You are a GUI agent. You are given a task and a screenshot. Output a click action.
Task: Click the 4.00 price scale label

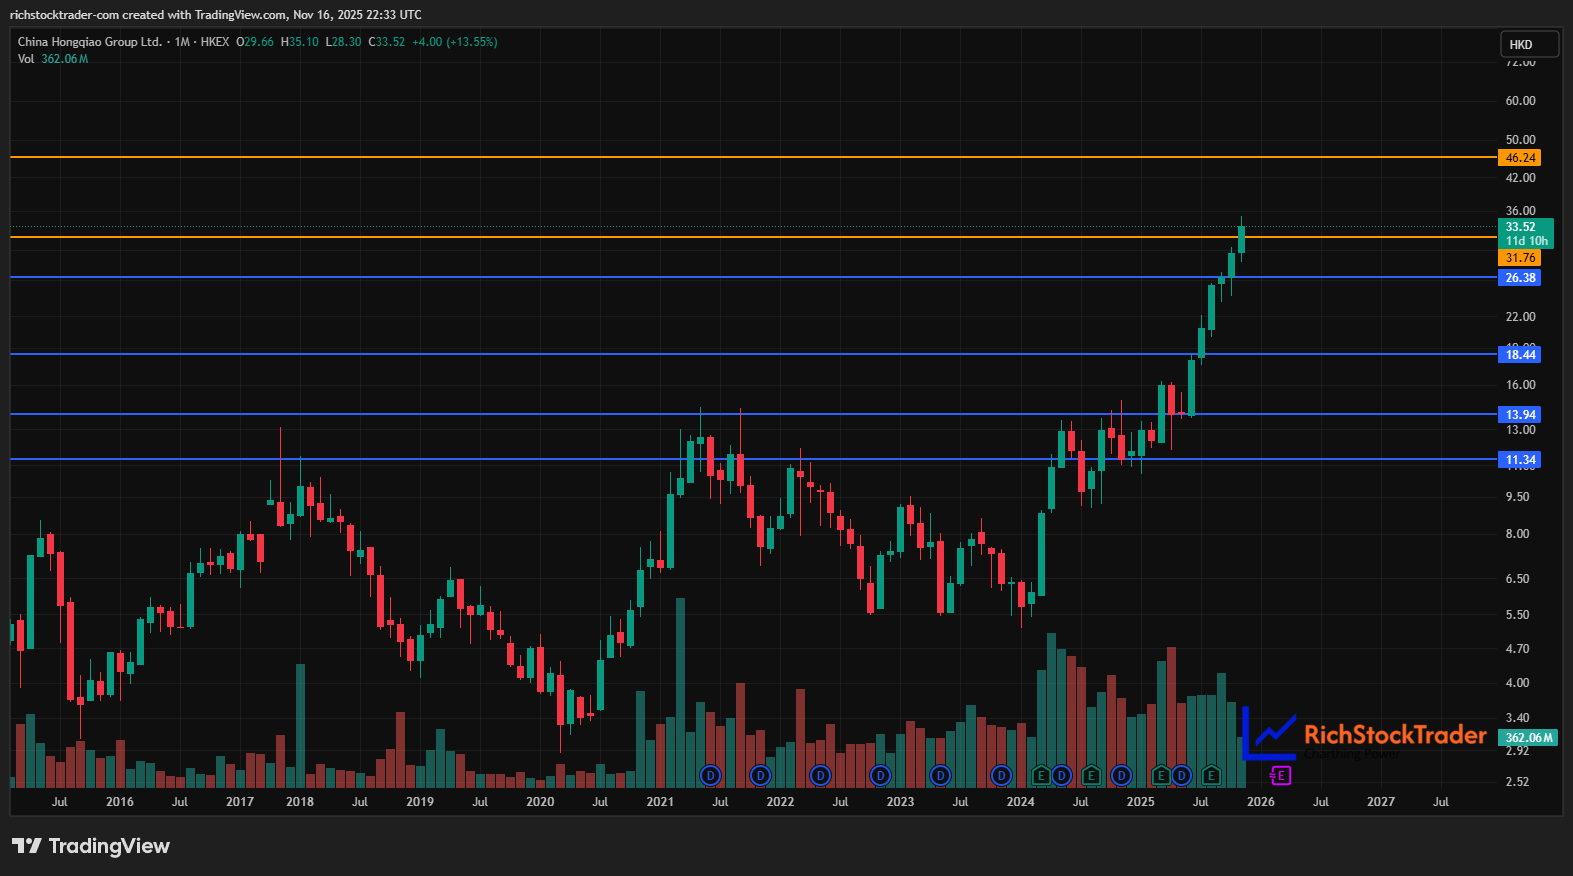point(1518,683)
